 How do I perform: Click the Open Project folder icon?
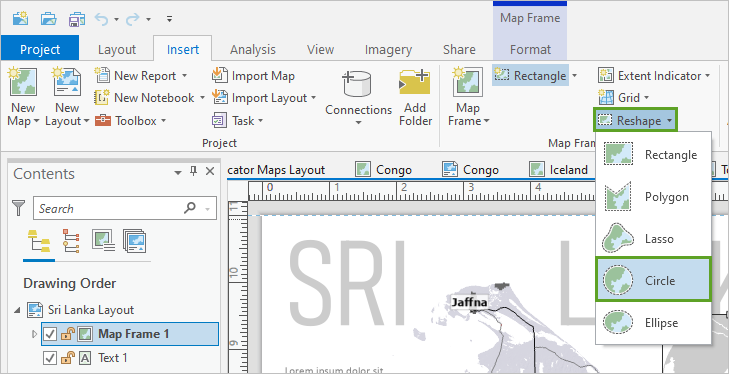coord(48,19)
